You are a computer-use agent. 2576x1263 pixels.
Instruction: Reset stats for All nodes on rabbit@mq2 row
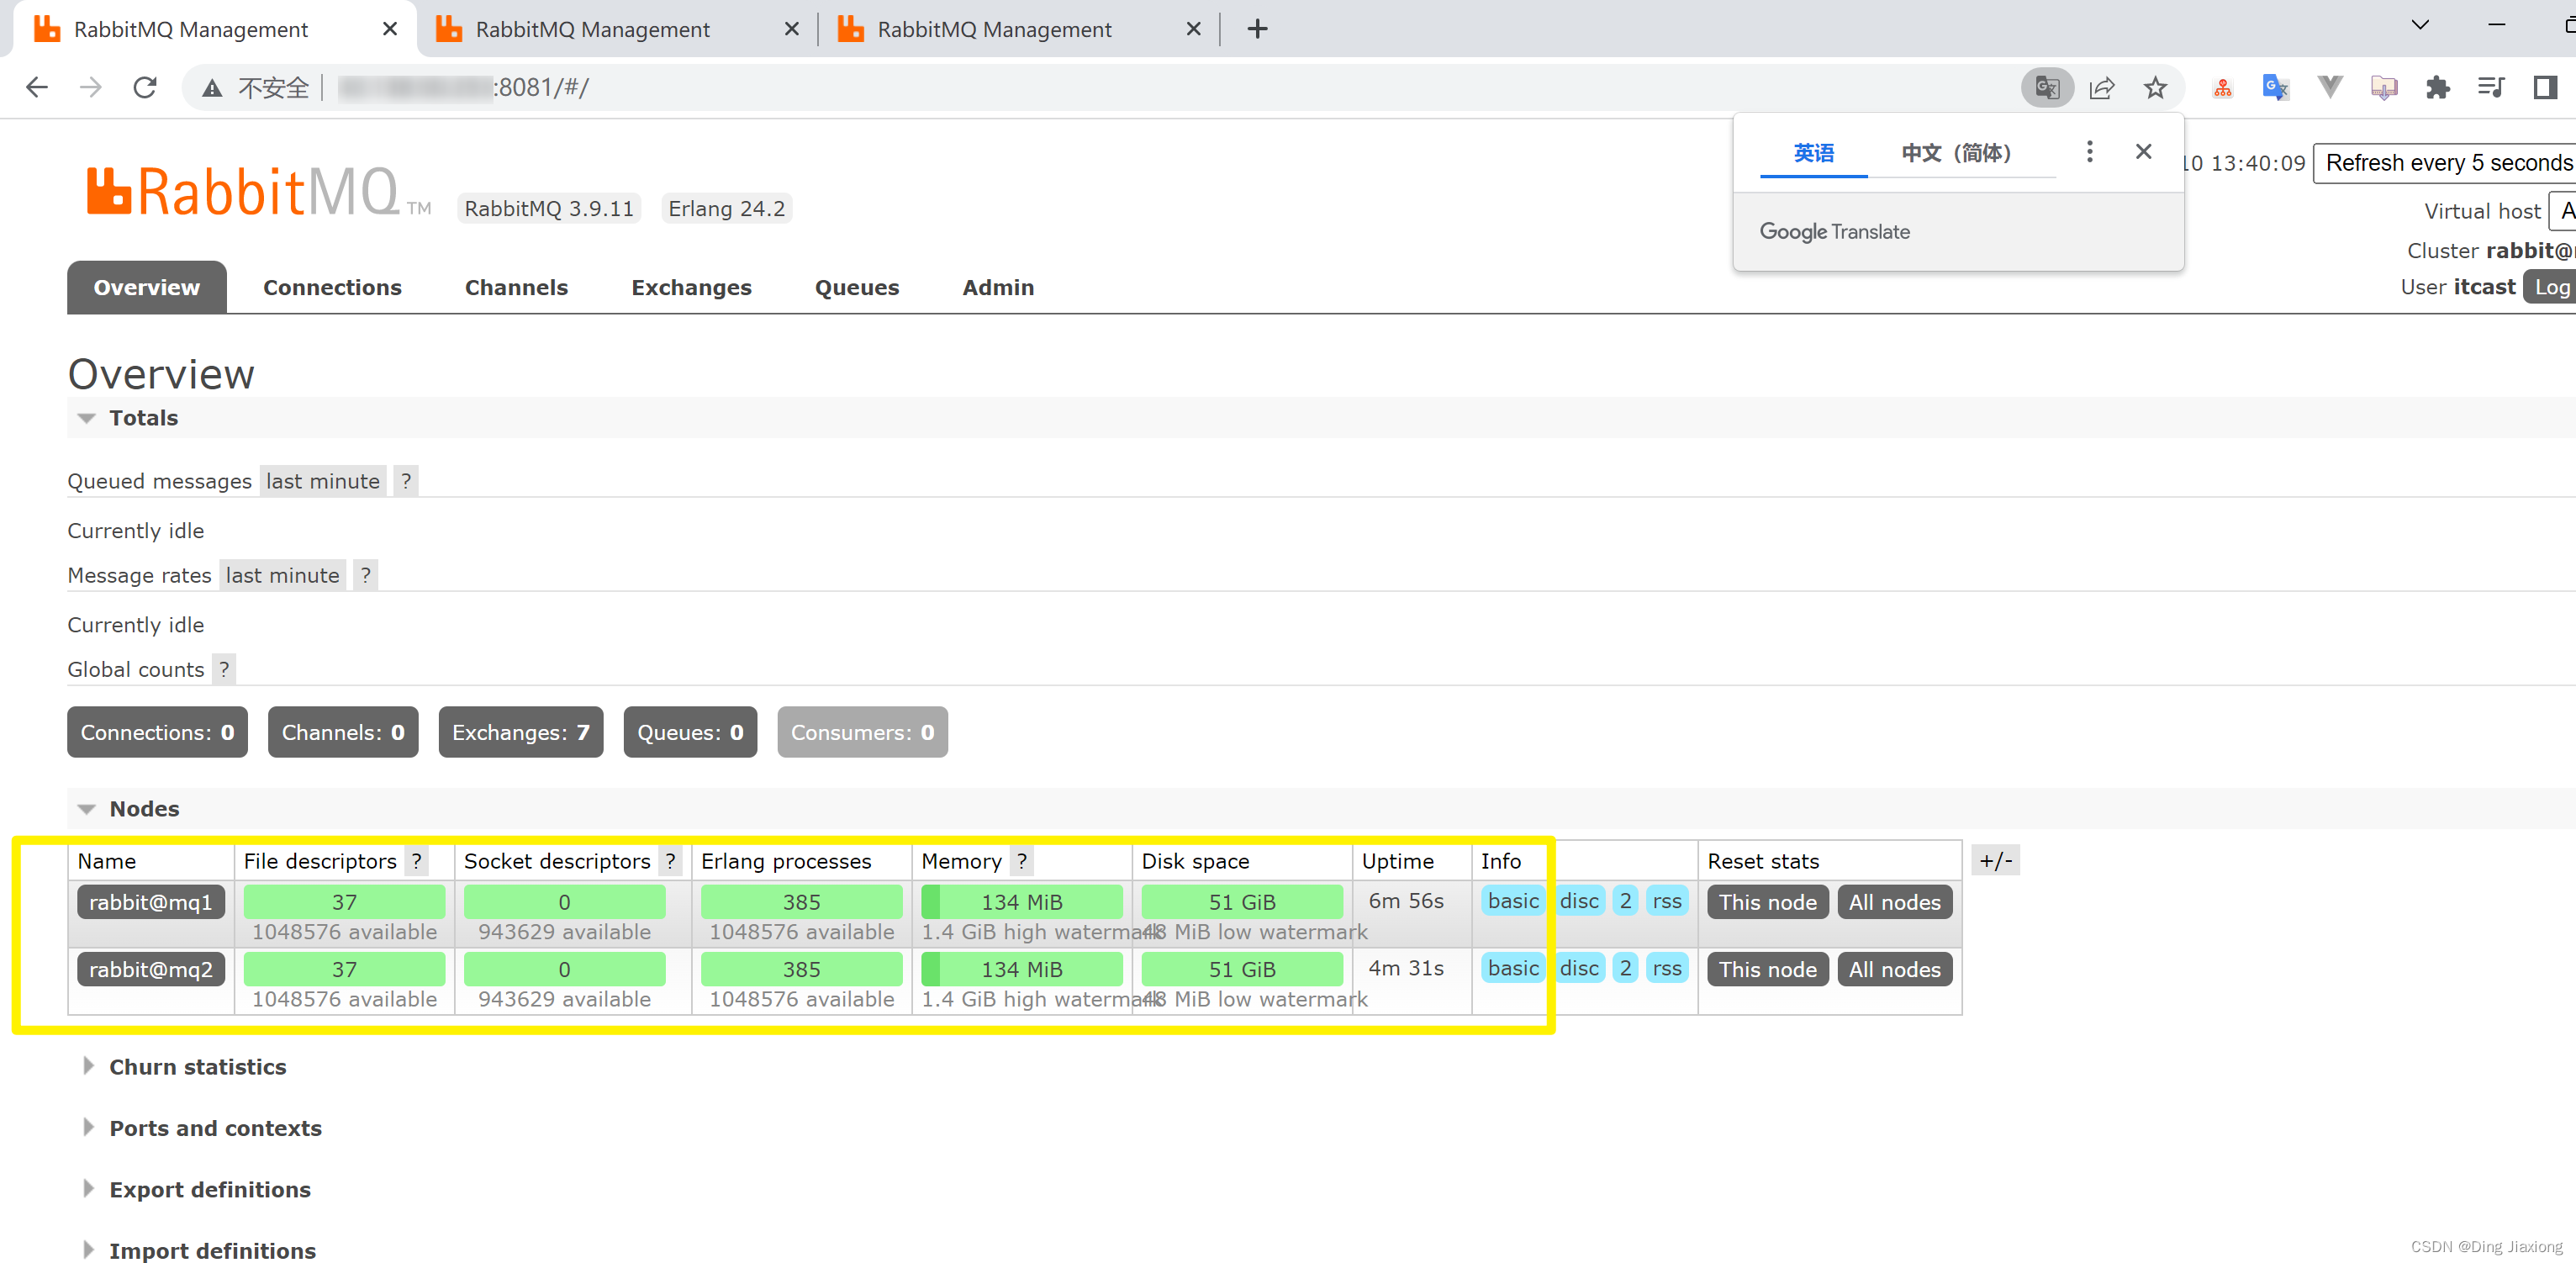(1894, 969)
